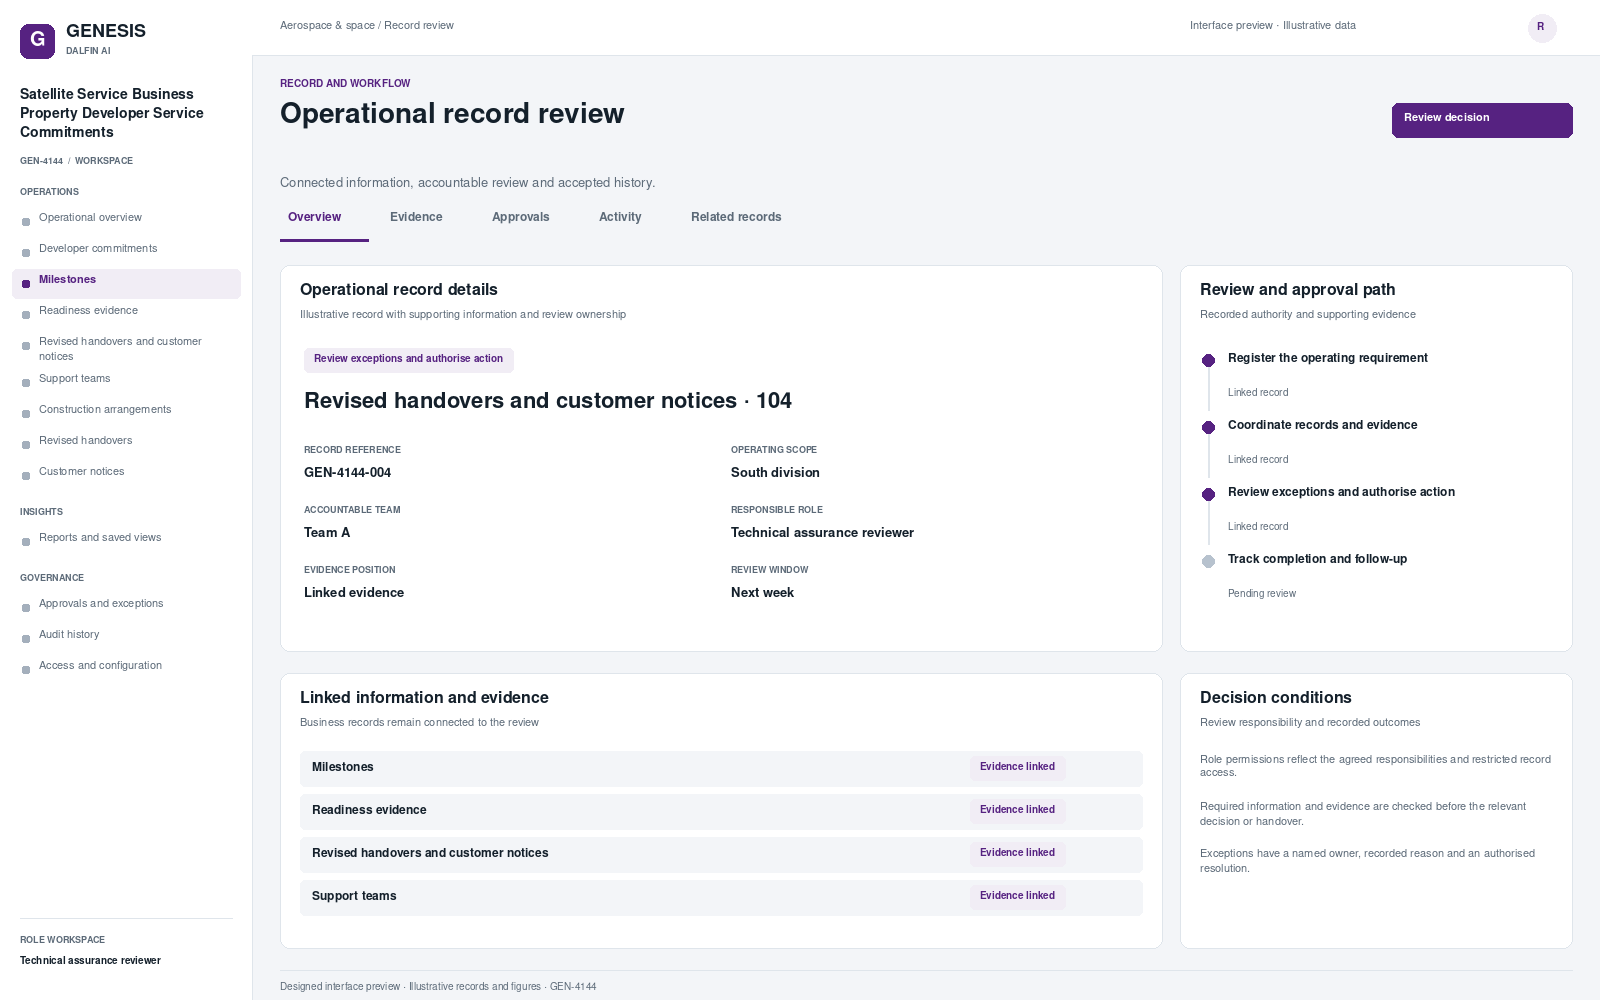Viewport: 1600px width, 1000px height.
Task: Open Revised handovers and customer notices sidebar item
Action: tap(126, 349)
